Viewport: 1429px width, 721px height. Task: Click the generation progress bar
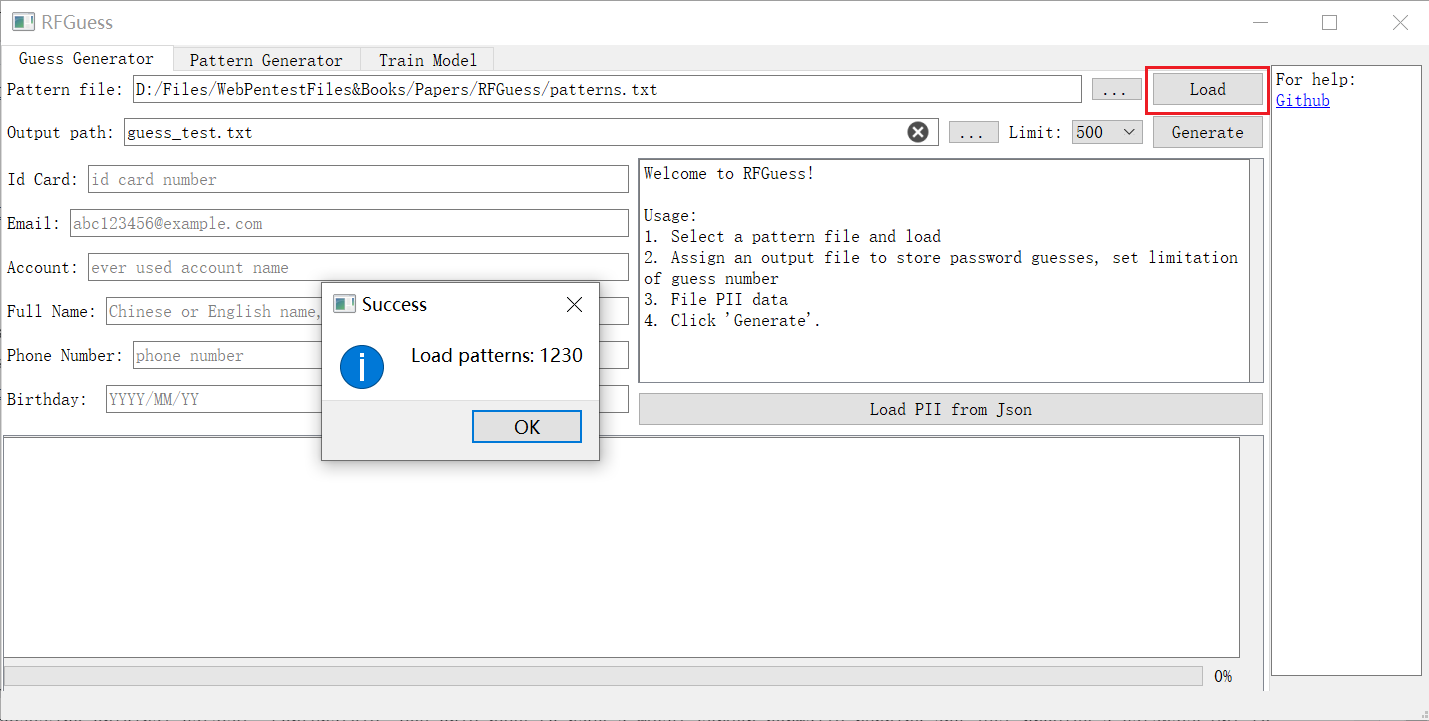click(x=603, y=677)
